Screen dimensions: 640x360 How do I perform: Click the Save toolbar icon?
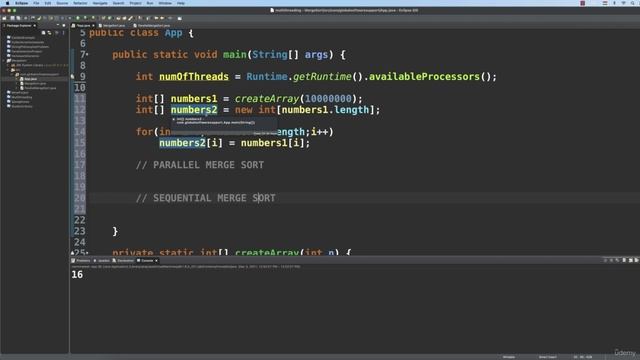(12, 18)
